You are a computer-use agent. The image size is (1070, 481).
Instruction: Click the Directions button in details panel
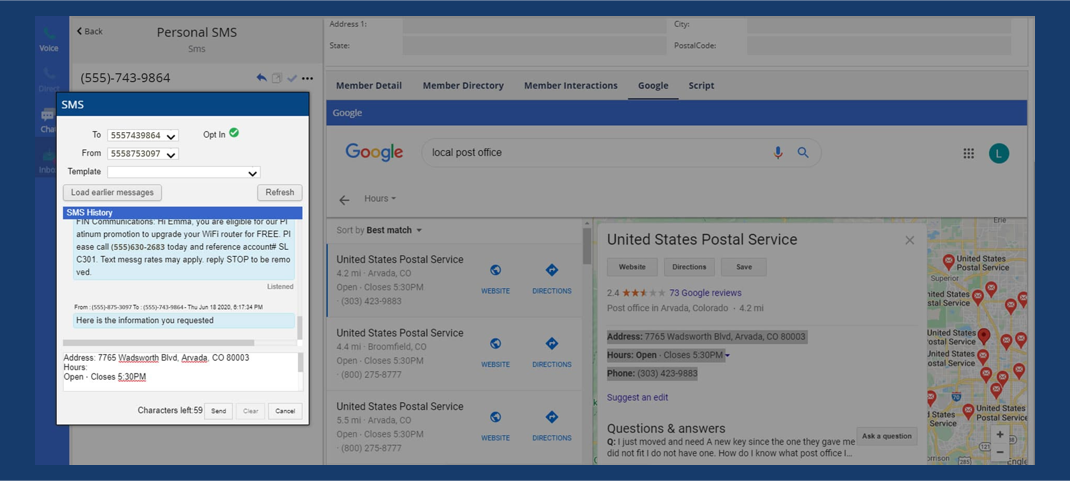pos(689,267)
